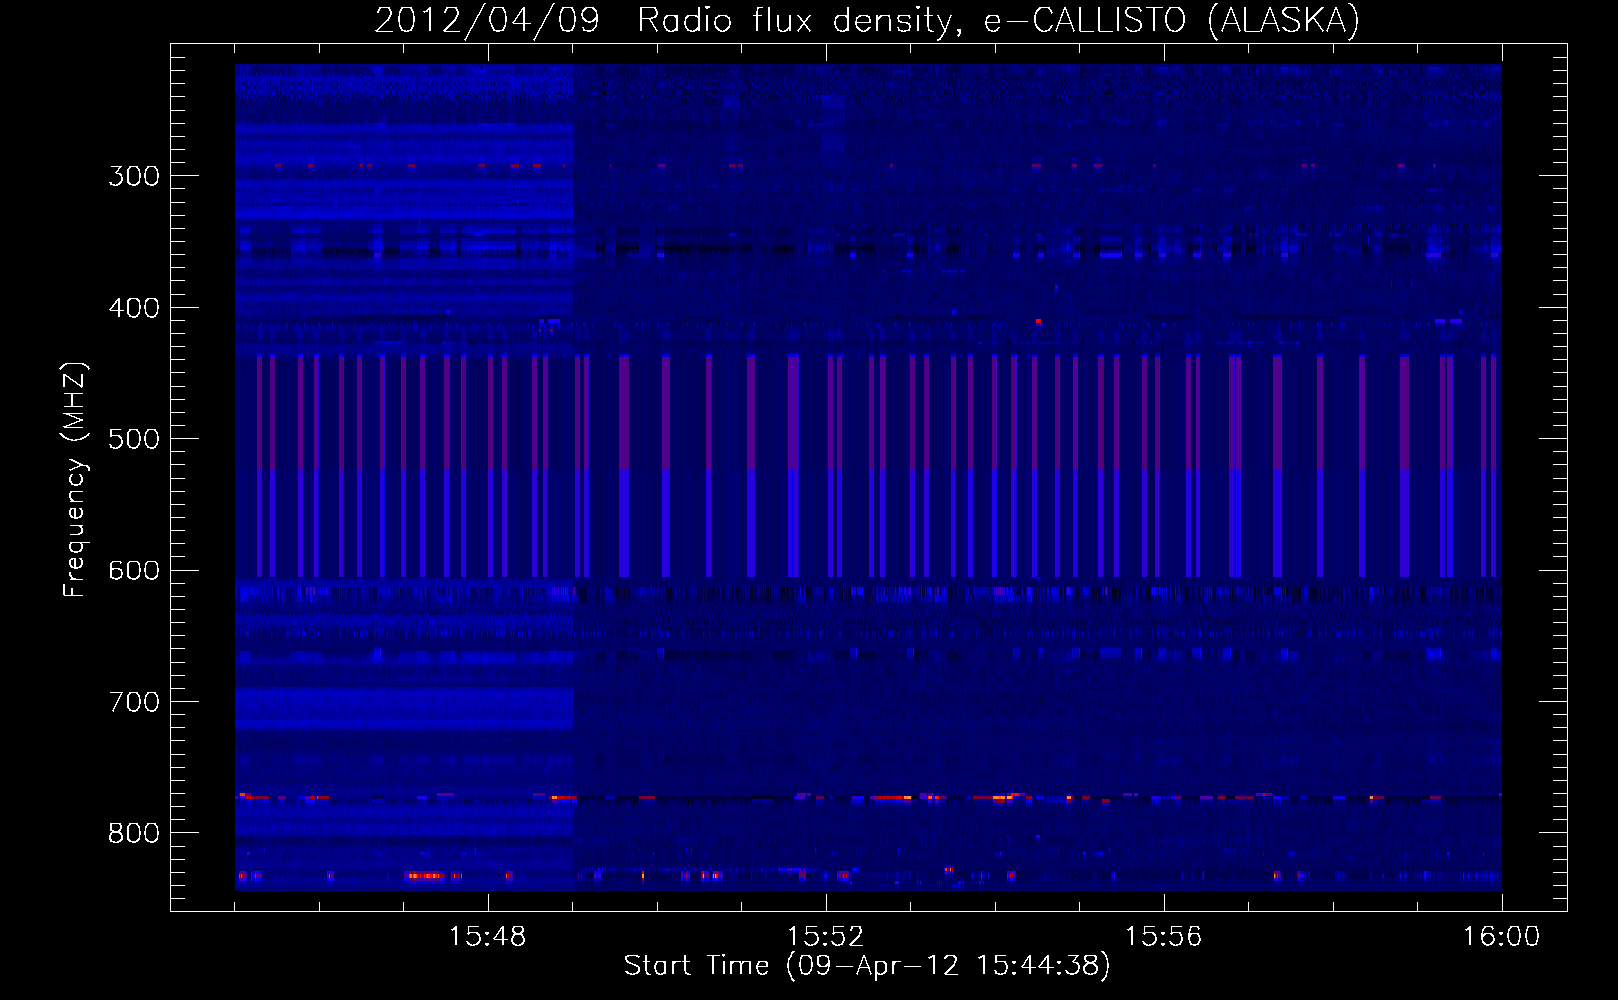Click the 600 frequency tick label
Image resolution: width=1618 pixels, height=1000 pixels.
(134, 571)
